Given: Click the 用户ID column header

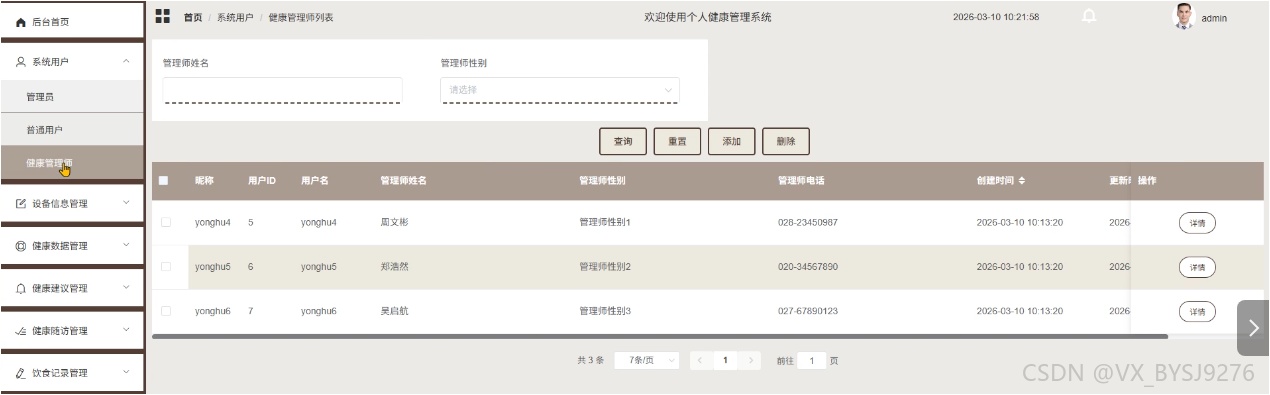Looking at the screenshot, I should (262, 181).
